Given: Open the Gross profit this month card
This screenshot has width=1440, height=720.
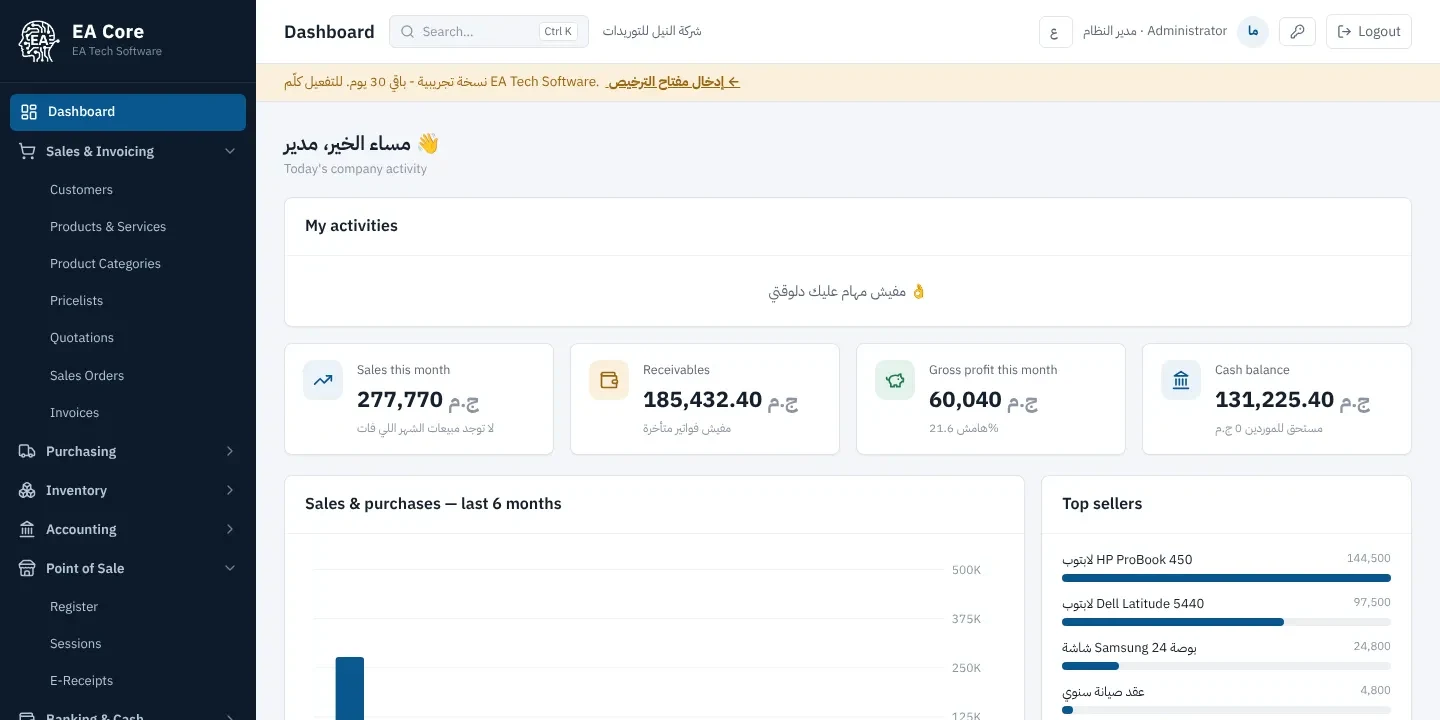Looking at the screenshot, I should 991,399.
